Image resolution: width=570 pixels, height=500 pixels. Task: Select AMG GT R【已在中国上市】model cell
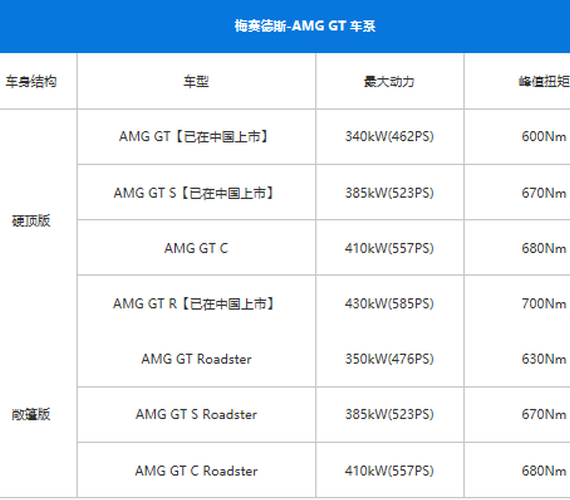pyautogui.click(x=196, y=303)
